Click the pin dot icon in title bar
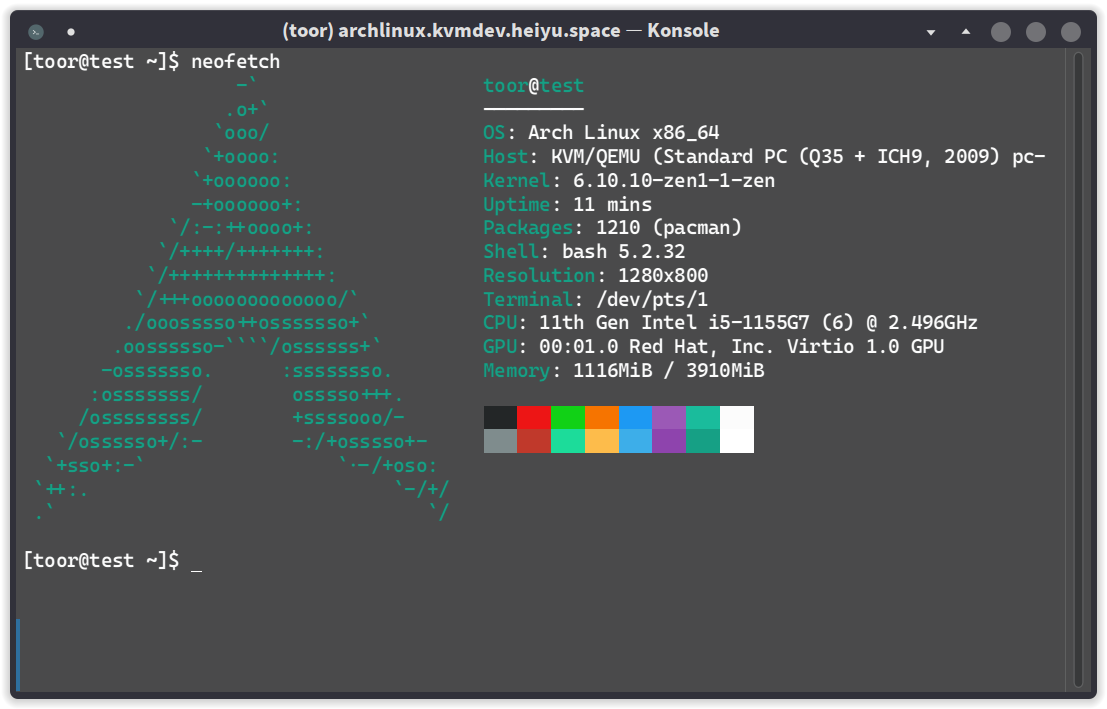The width and height of the screenshot is (1107, 709). 71,32
